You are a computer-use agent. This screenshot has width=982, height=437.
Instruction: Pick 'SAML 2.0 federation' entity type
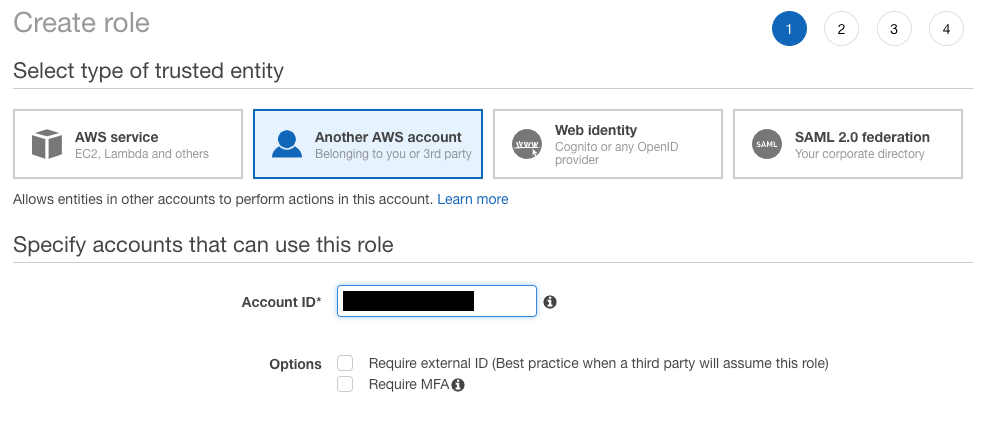pyautogui.click(x=862, y=137)
